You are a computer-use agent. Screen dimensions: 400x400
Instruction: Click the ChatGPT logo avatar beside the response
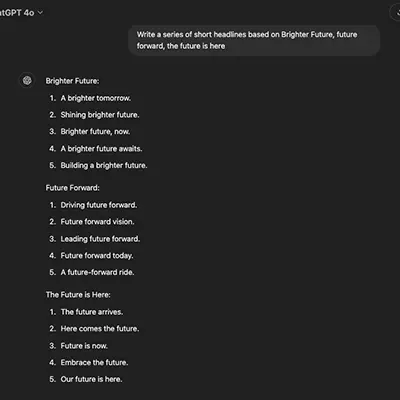coord(27,80)
